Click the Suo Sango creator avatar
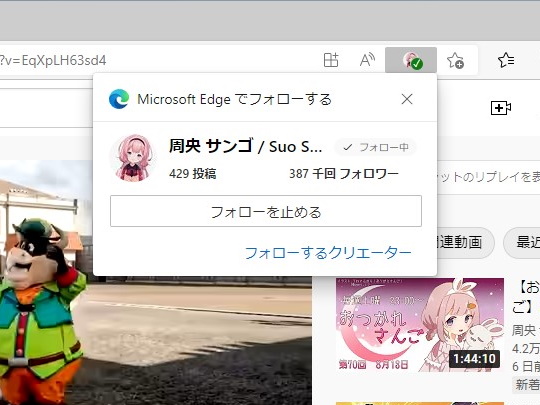 133,158
